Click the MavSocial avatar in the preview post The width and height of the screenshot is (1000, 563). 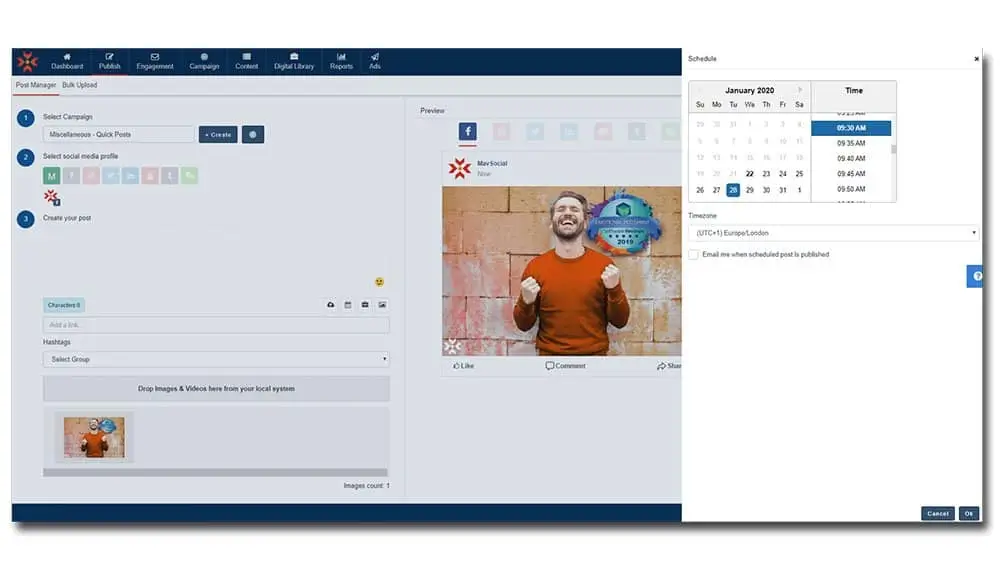point(459,168)
